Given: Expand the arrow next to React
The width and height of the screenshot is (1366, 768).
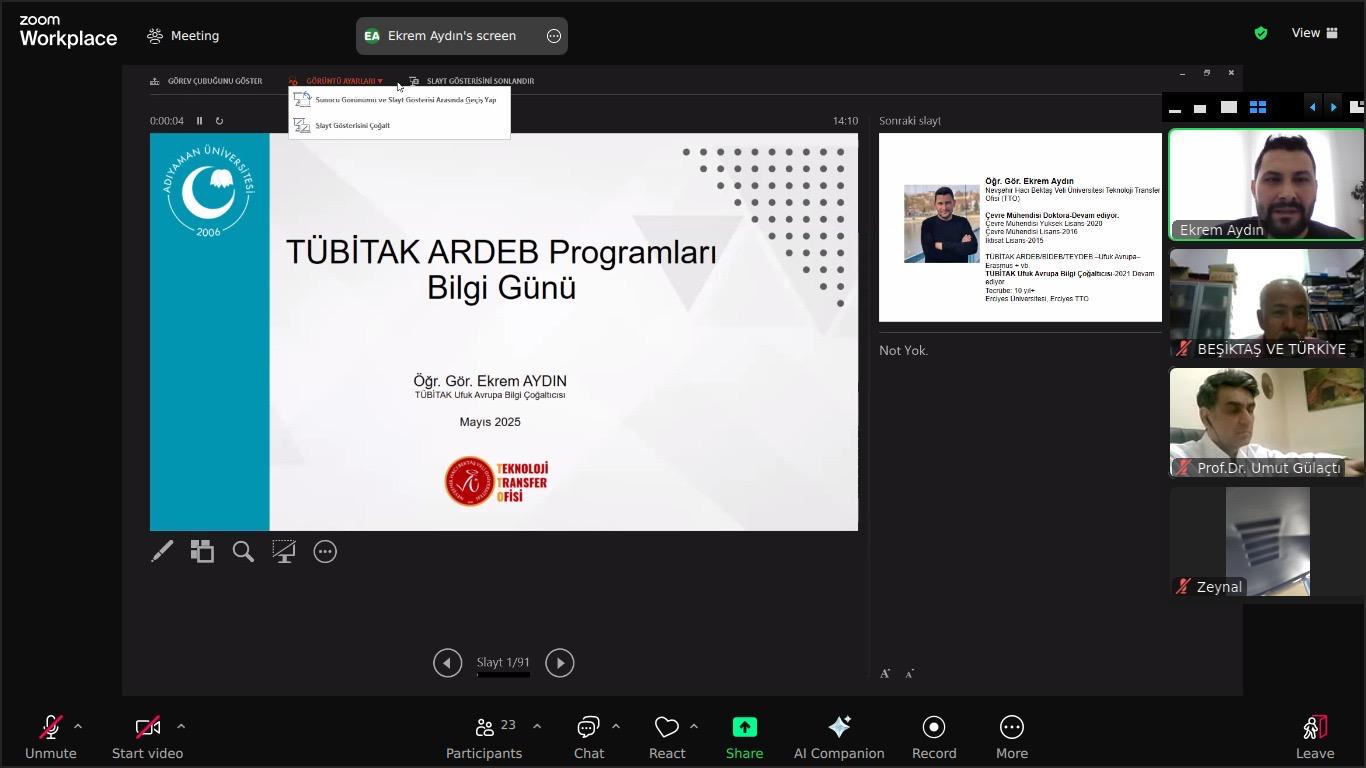Looking at the screenshot, I should [694, 727].
